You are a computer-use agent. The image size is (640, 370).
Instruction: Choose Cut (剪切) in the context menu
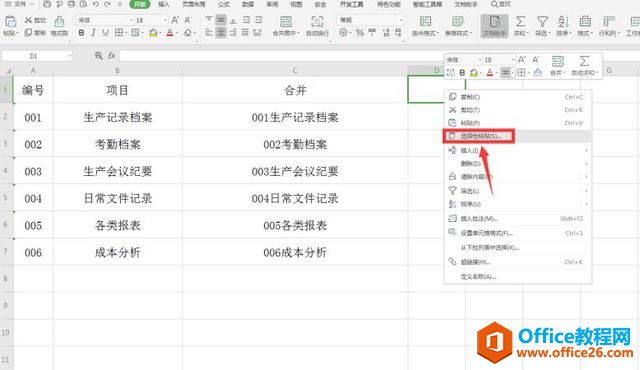point(518,110)
